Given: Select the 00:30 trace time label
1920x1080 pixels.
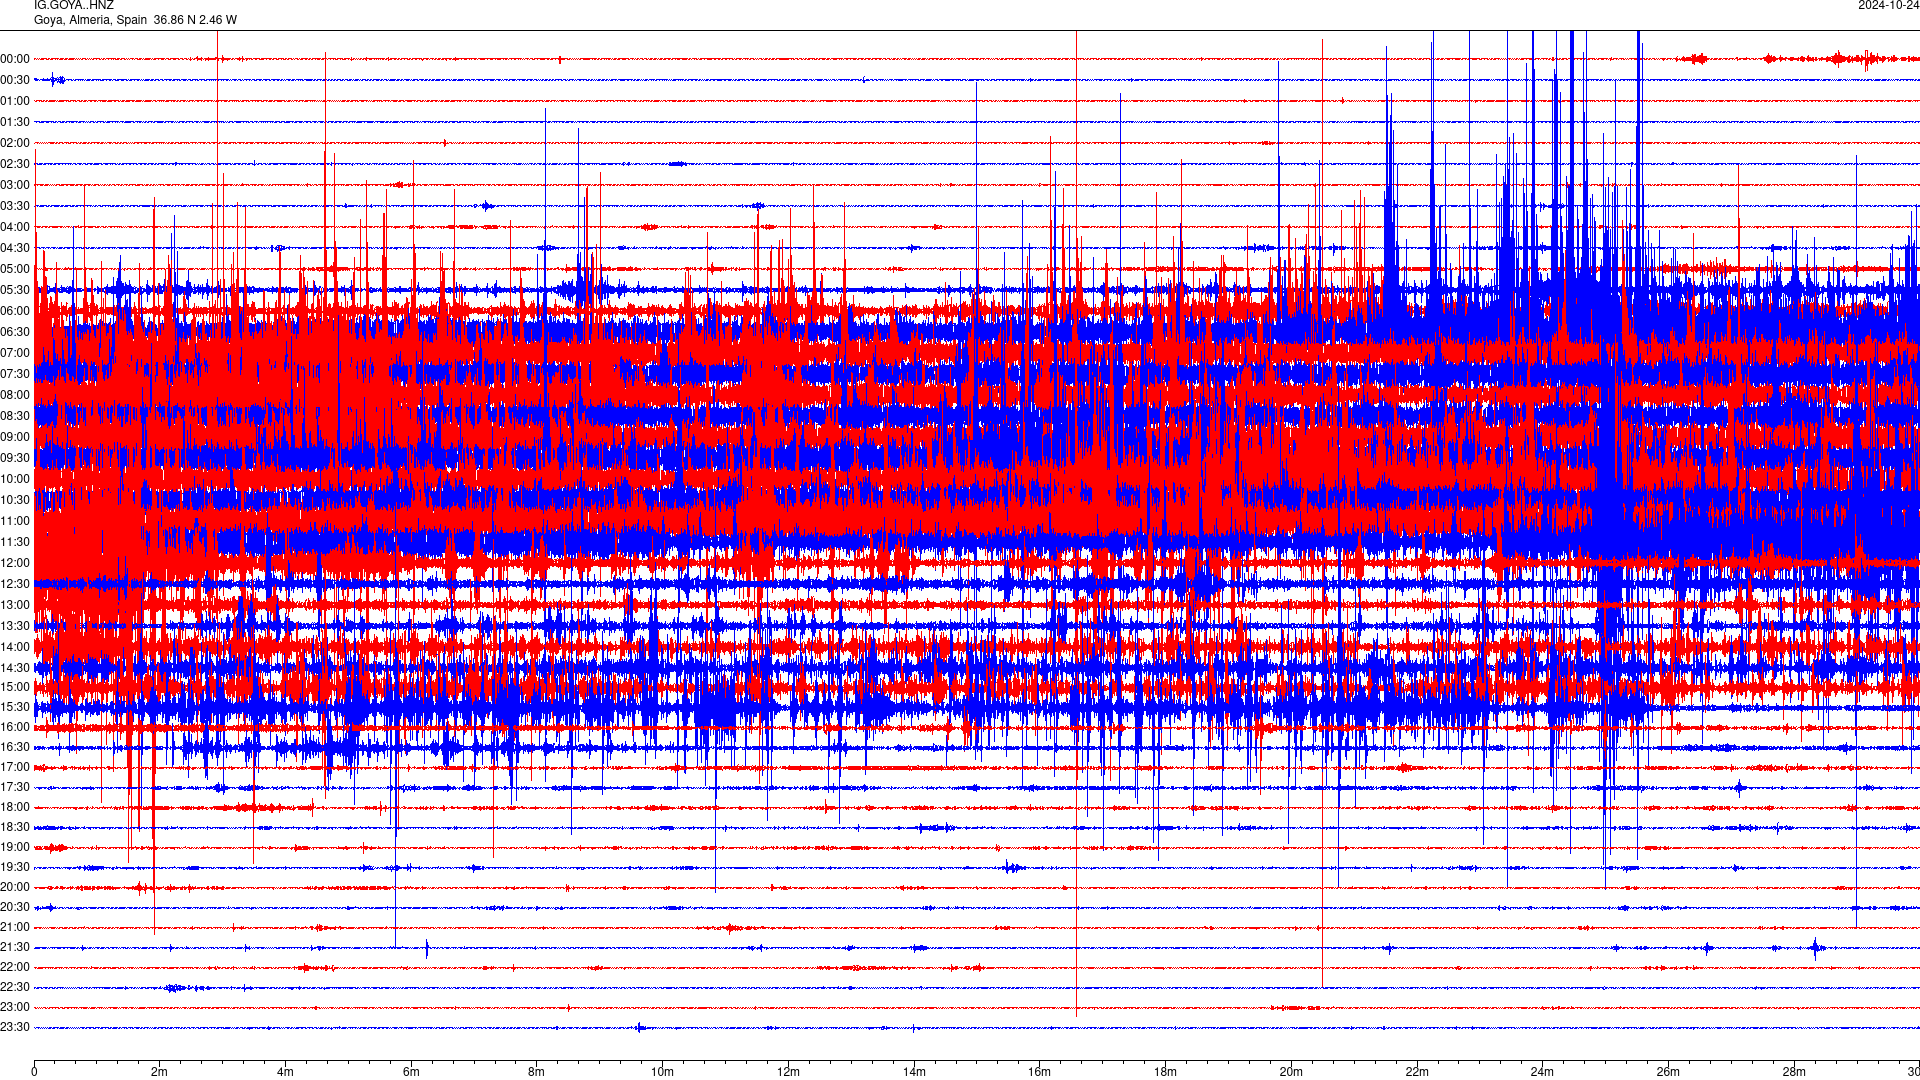Looking at the screenshot, I should click(15, 80).
